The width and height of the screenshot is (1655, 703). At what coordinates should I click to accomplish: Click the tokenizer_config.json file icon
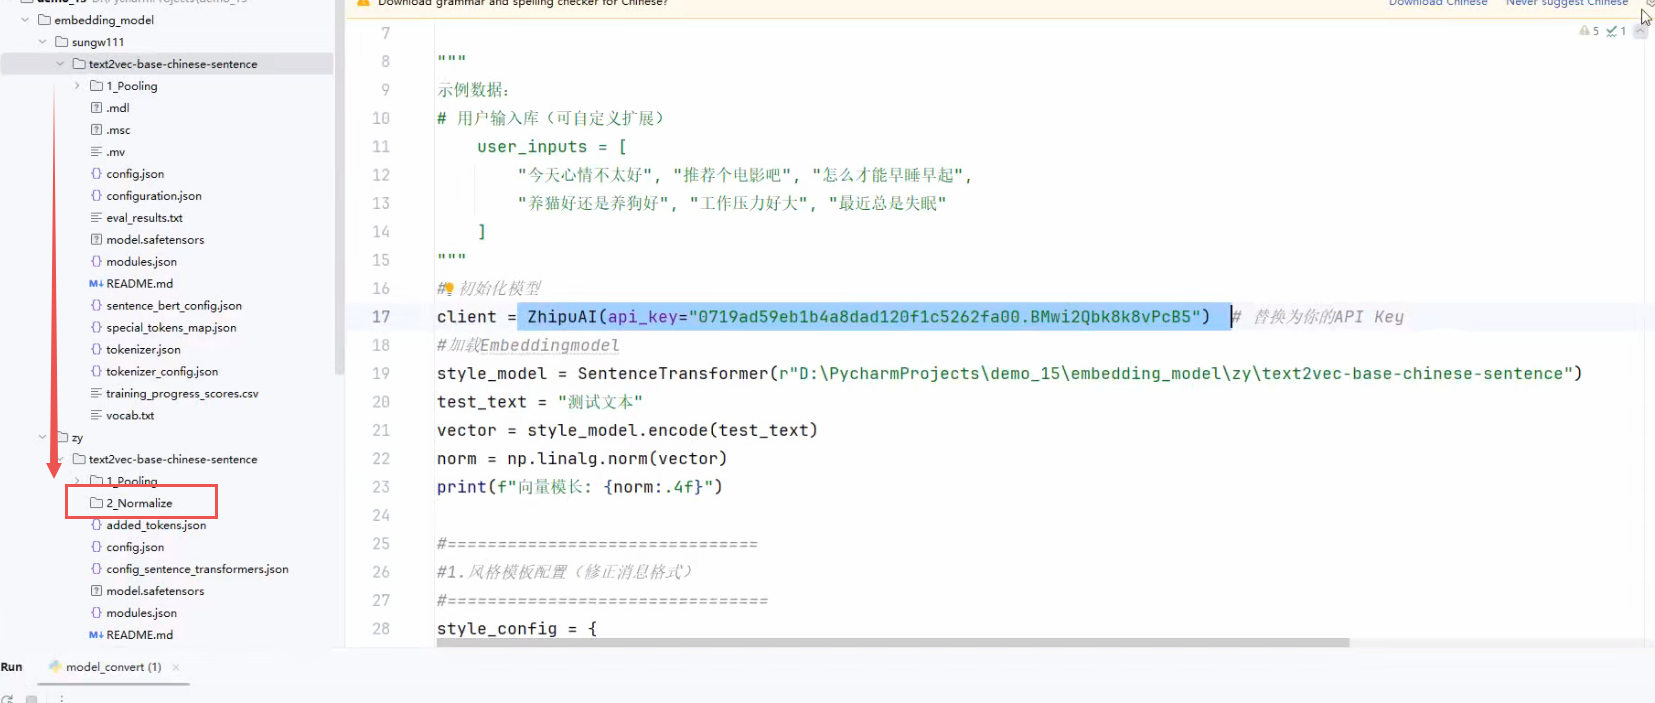(x=96, y=372)
